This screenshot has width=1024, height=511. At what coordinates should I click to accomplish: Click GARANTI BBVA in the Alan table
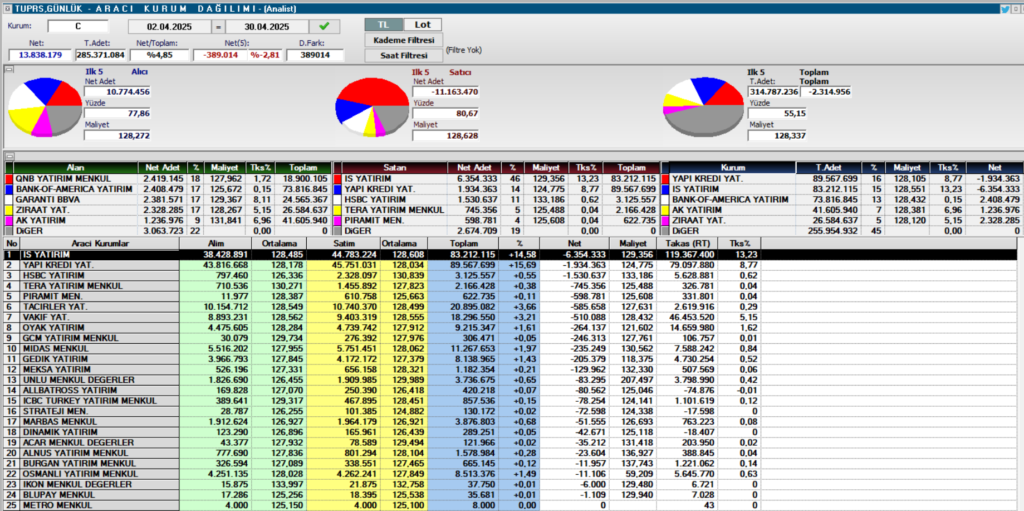click(43, 199)
